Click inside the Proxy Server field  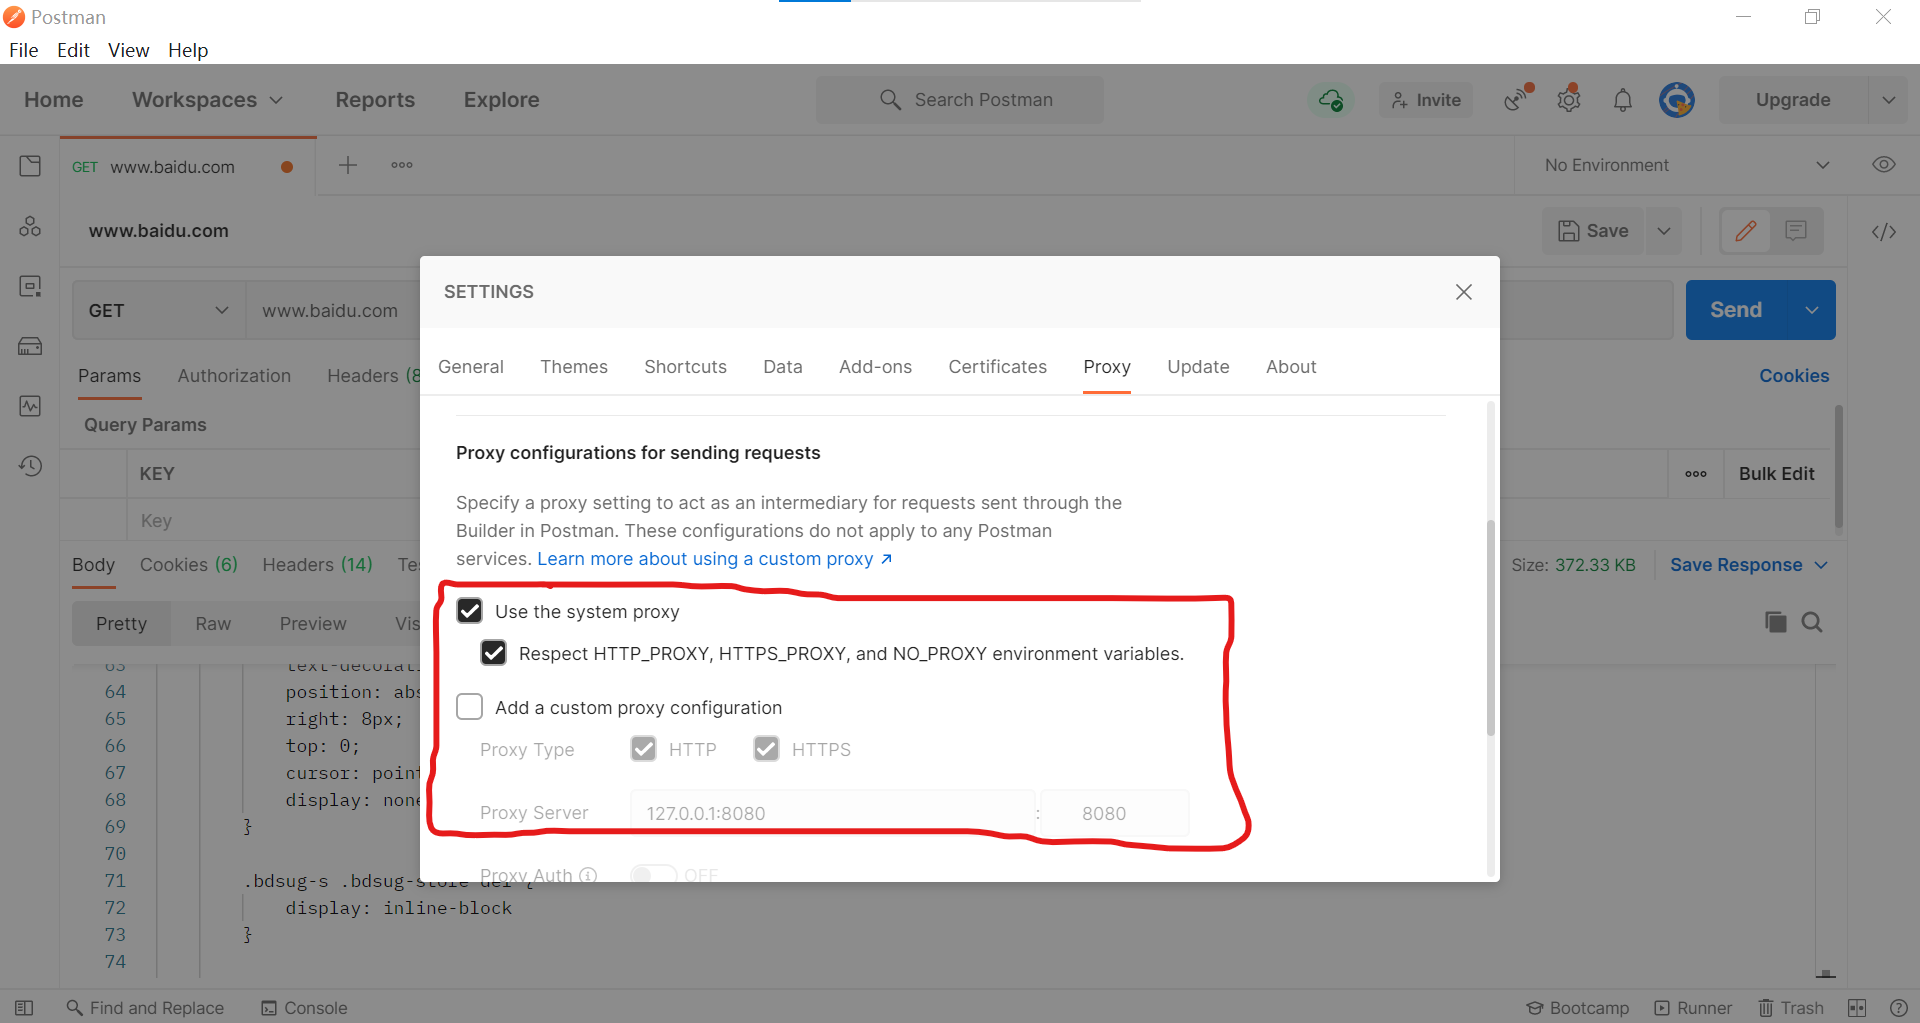pos(830,813)
